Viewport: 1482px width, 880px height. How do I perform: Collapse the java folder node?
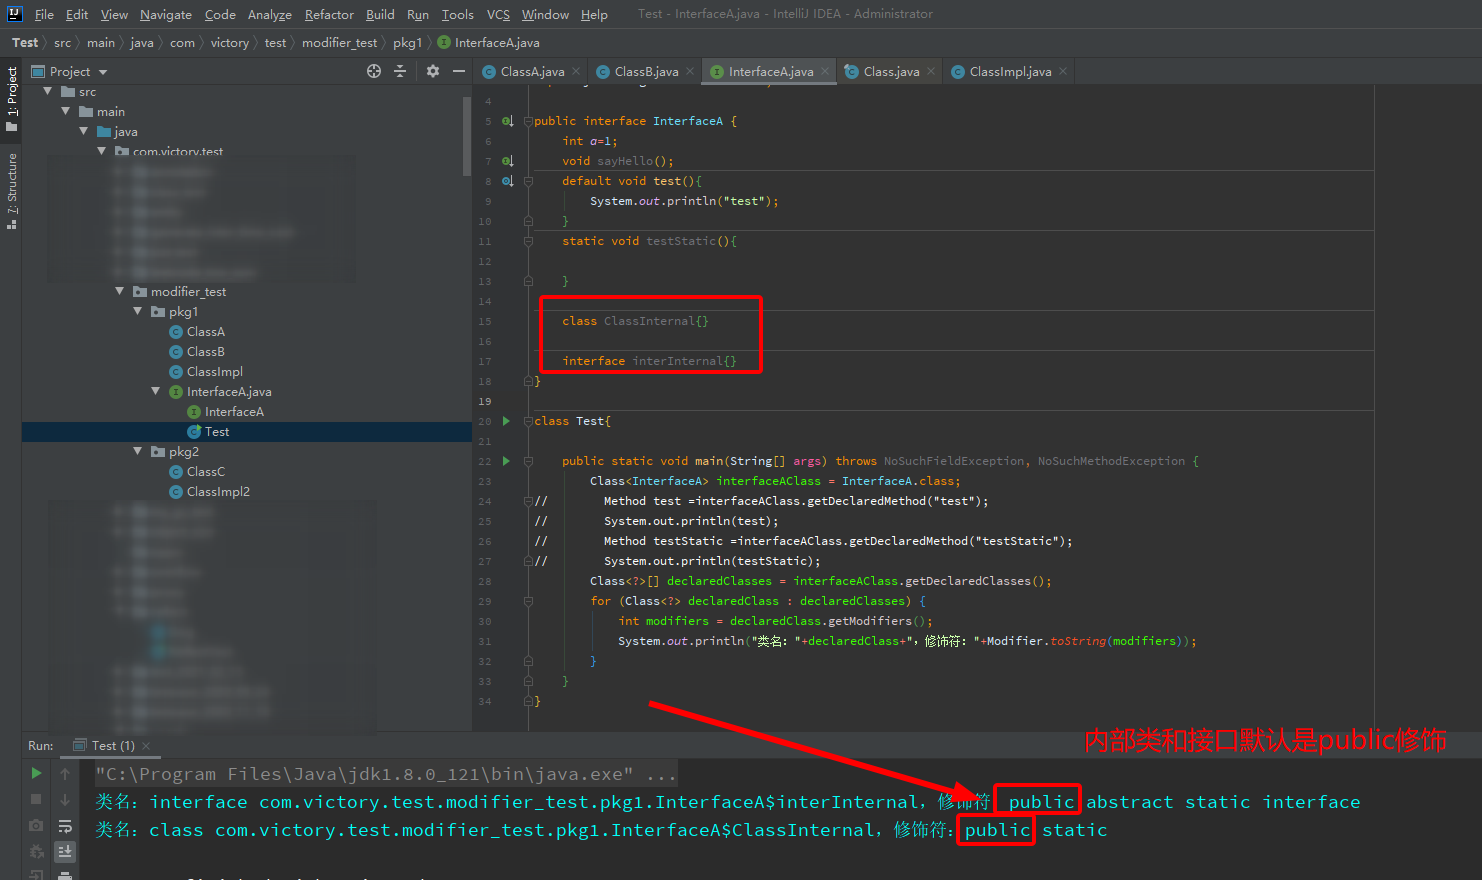[83, 131]
